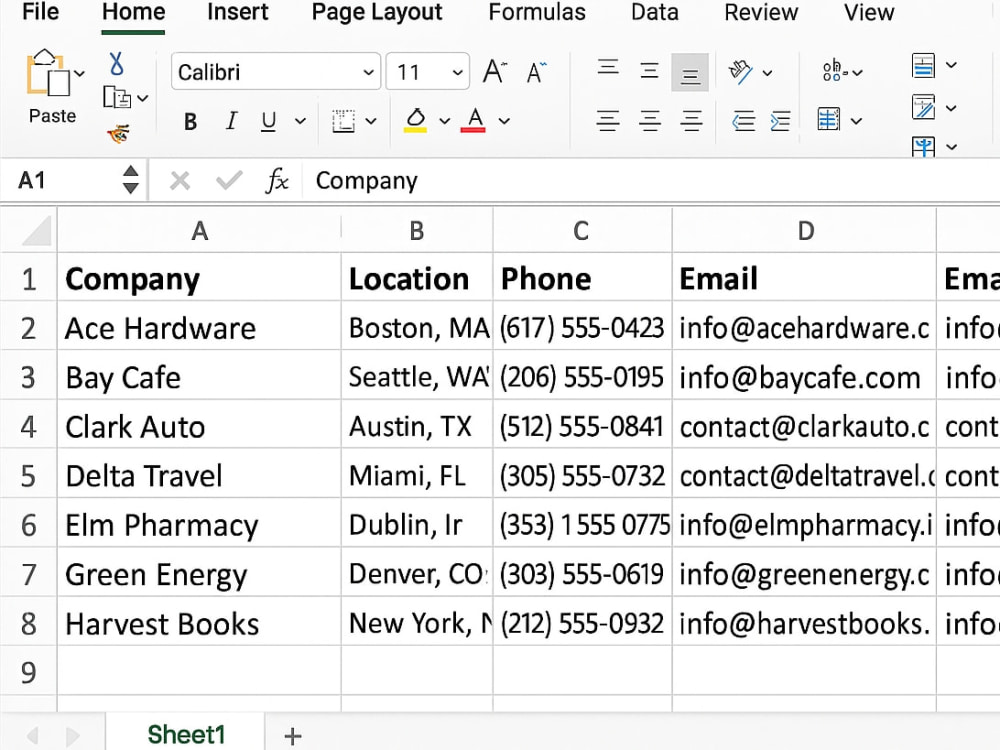Click the Orientation text angle icon
The image size is (1000, 750).
740,71
